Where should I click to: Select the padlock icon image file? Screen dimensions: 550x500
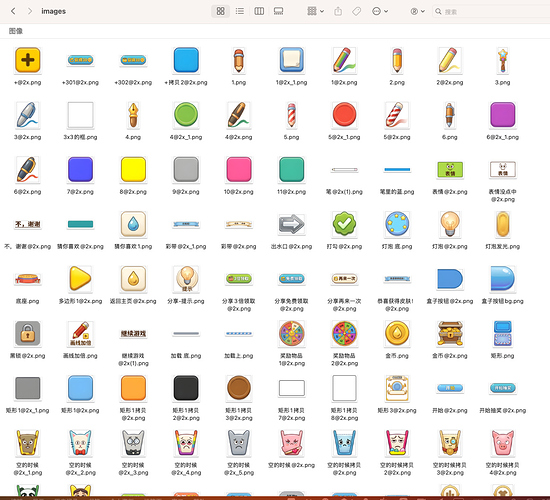[28, 333]
